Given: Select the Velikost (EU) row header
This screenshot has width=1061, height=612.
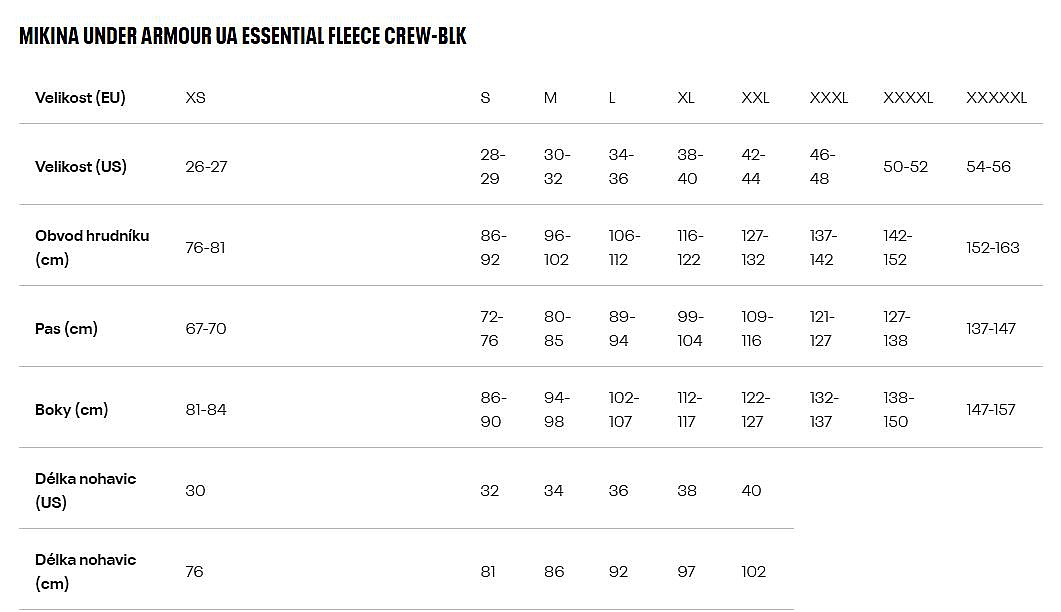Looking at the screenshot, I should coord(80,98).
